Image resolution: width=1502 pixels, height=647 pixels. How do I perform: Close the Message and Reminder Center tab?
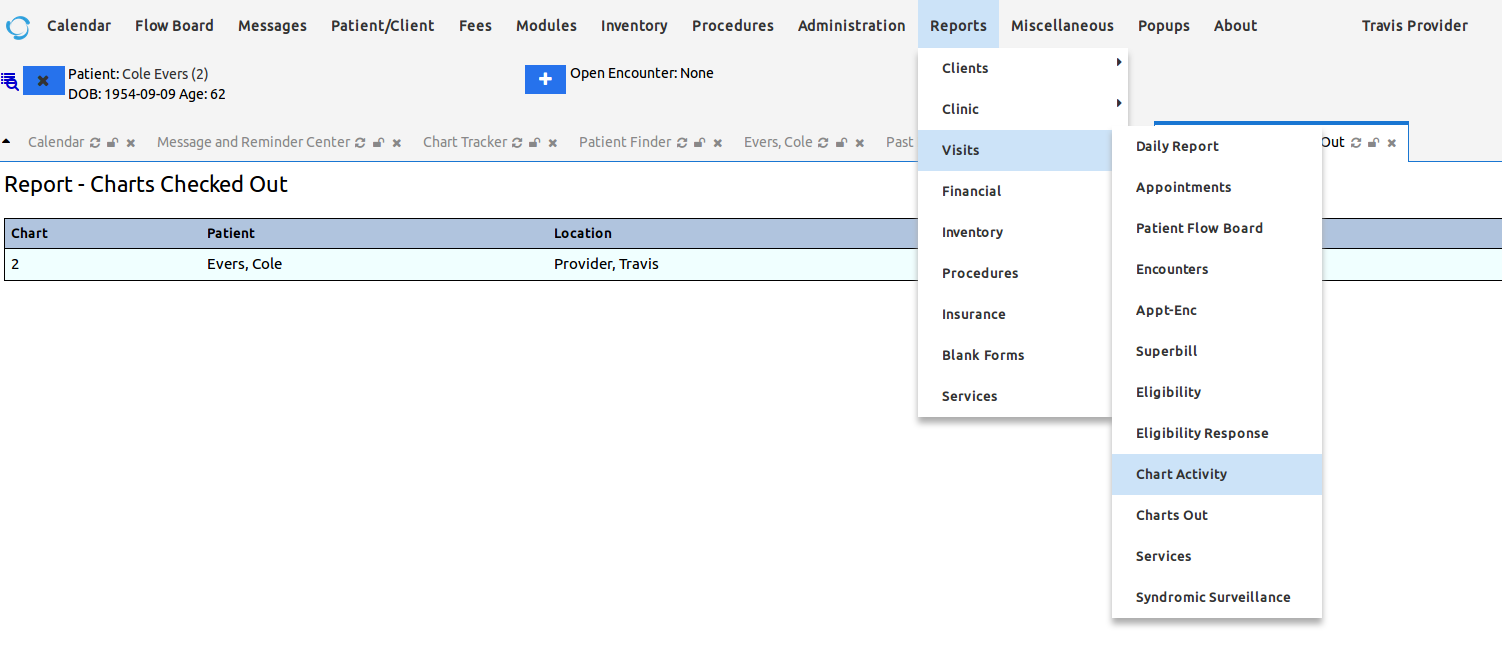(x=397, y=143)
